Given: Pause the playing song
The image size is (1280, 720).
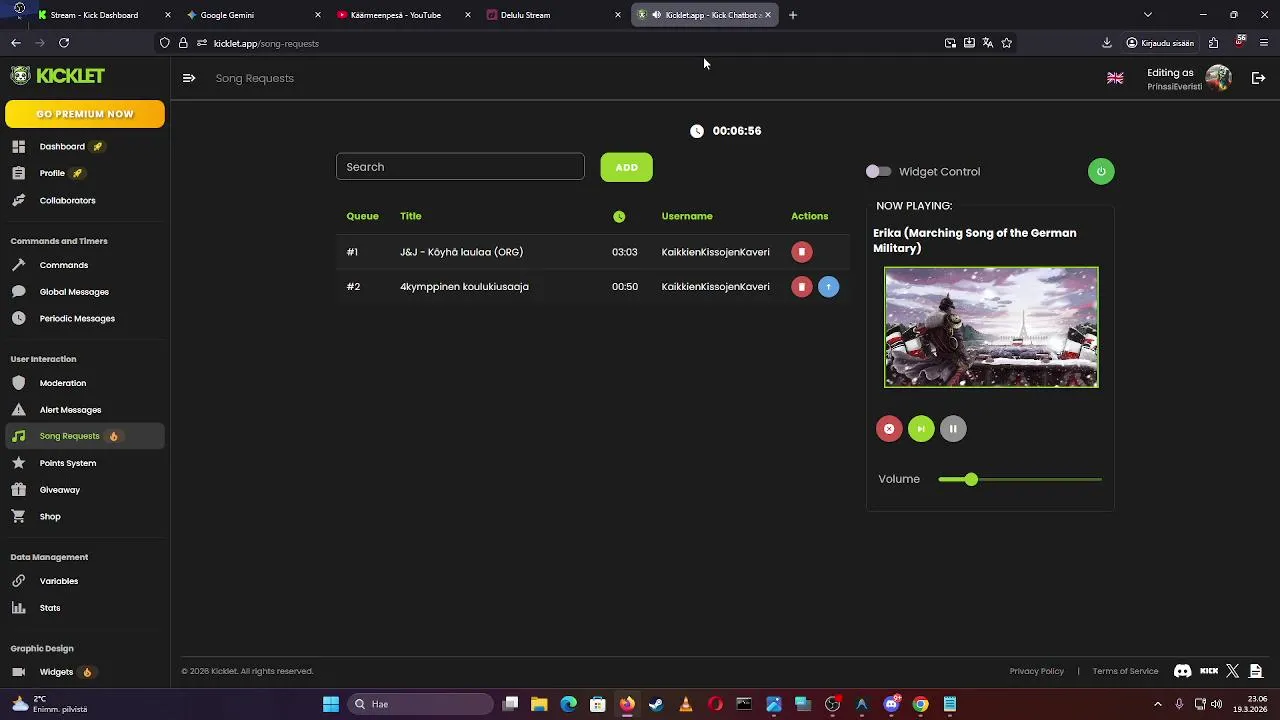Looking at the screenshot, I should pos(953,429).
